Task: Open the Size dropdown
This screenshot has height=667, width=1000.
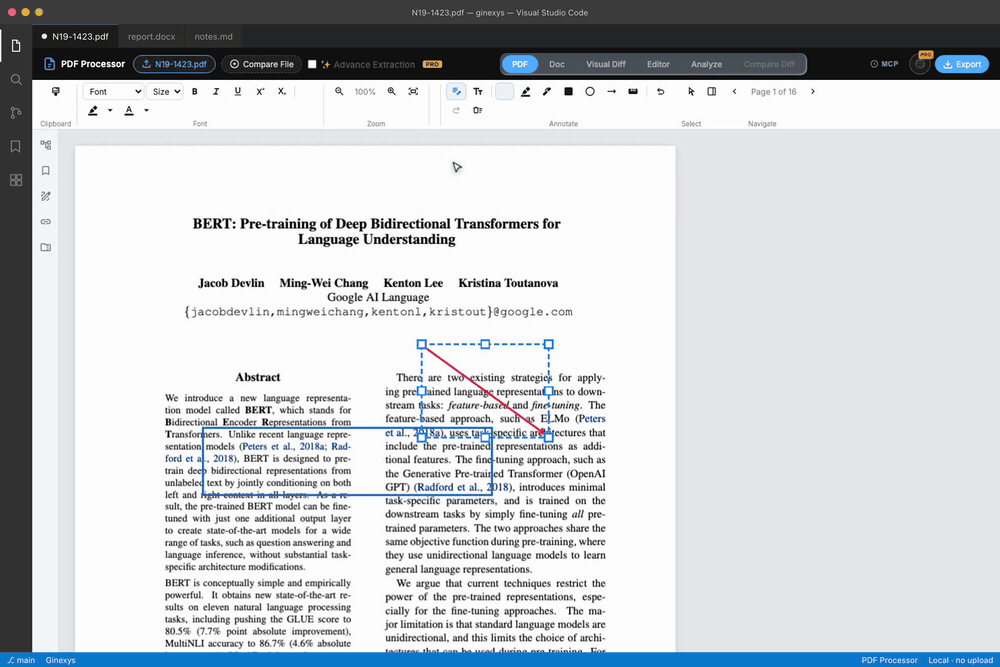Action: click(165, 92)
